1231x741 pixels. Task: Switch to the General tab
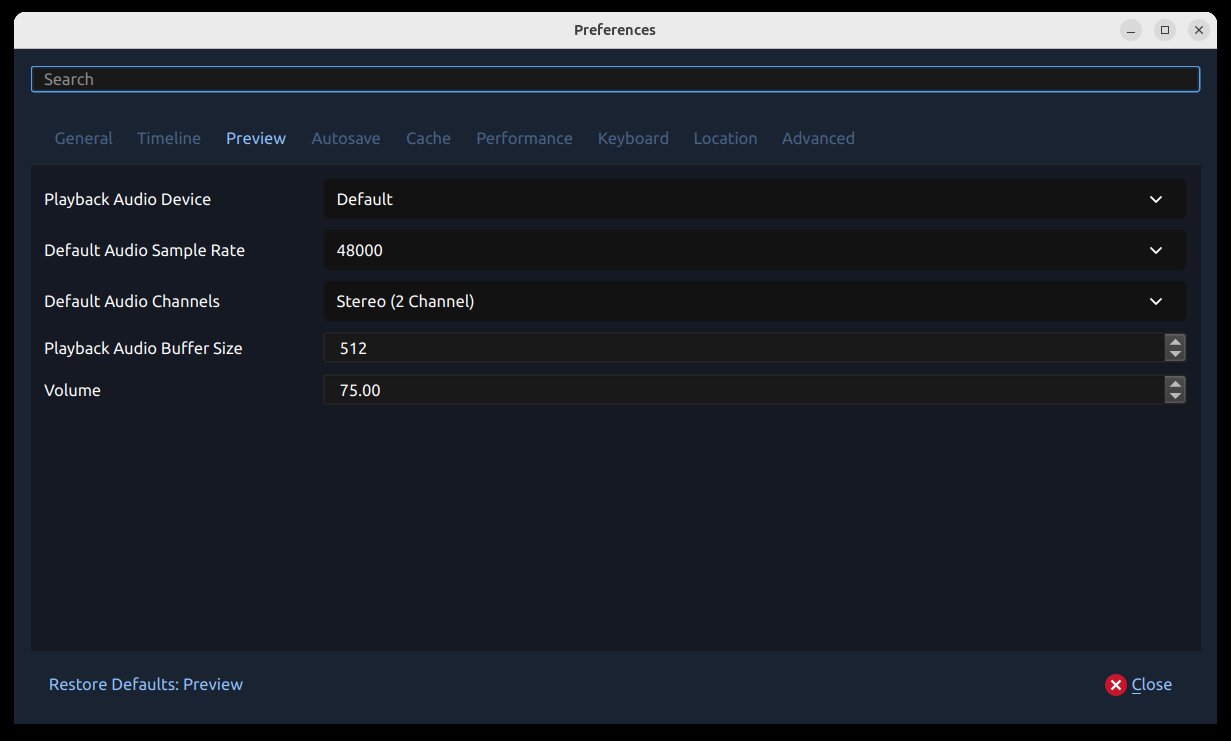83,138
